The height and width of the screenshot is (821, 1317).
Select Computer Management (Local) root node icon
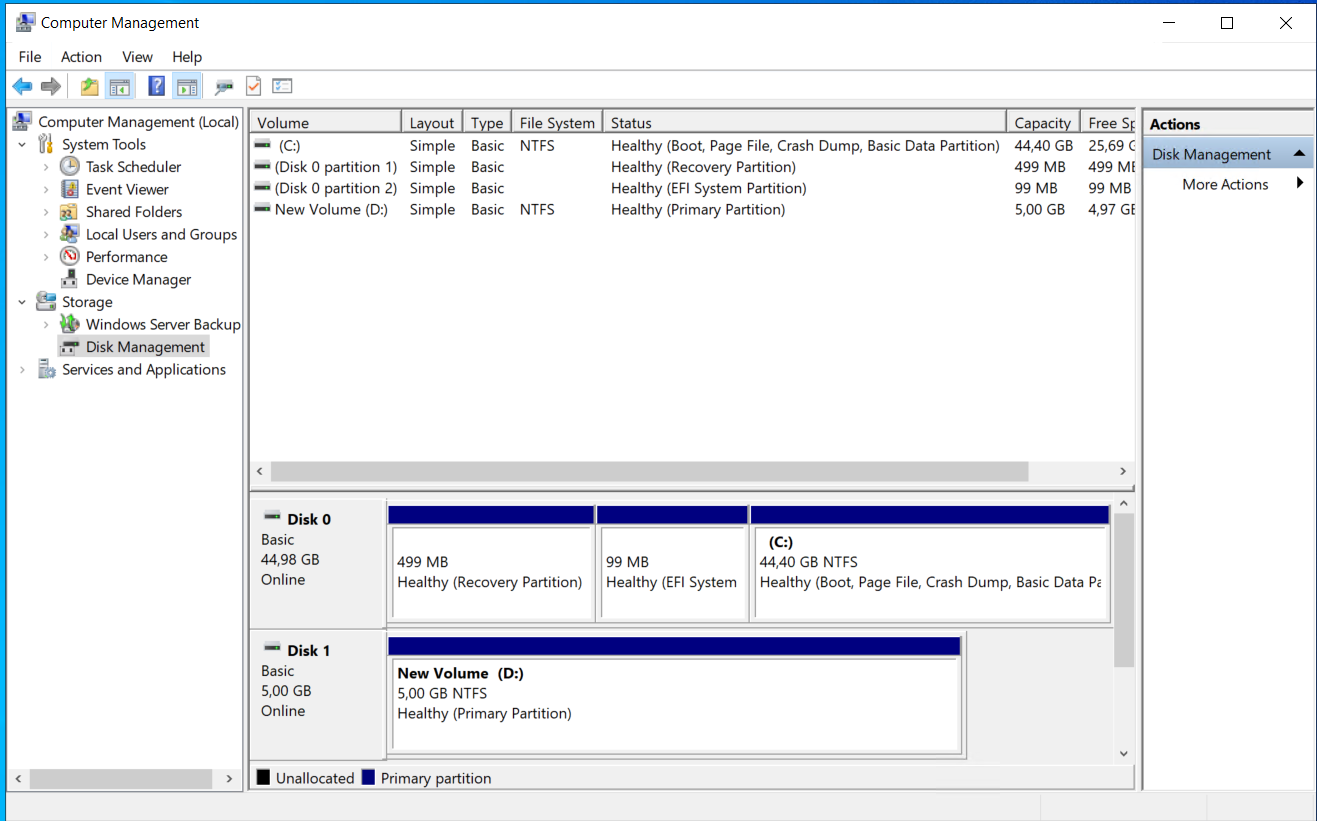(22, 122)
